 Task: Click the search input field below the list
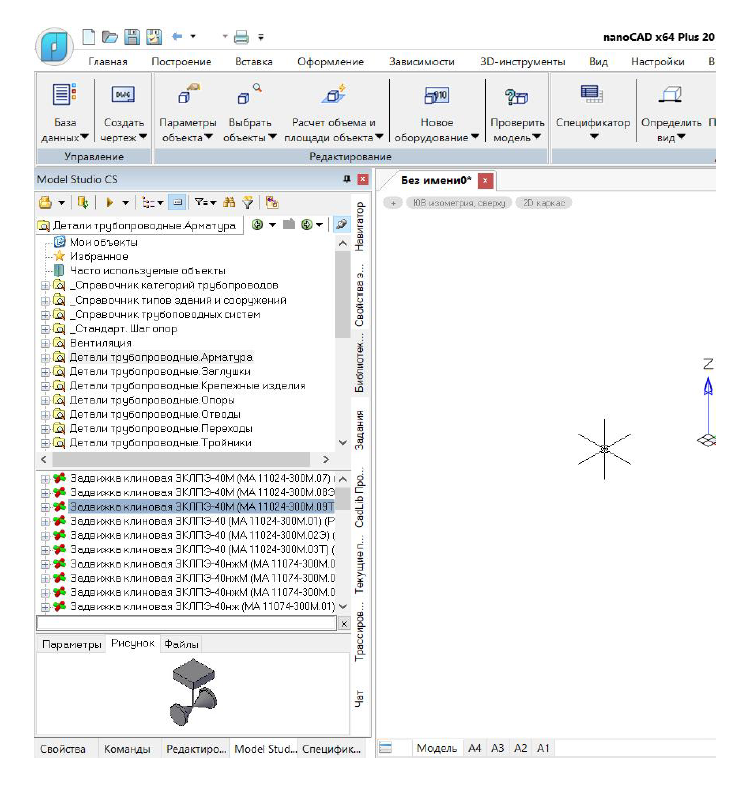click(186, 623)
